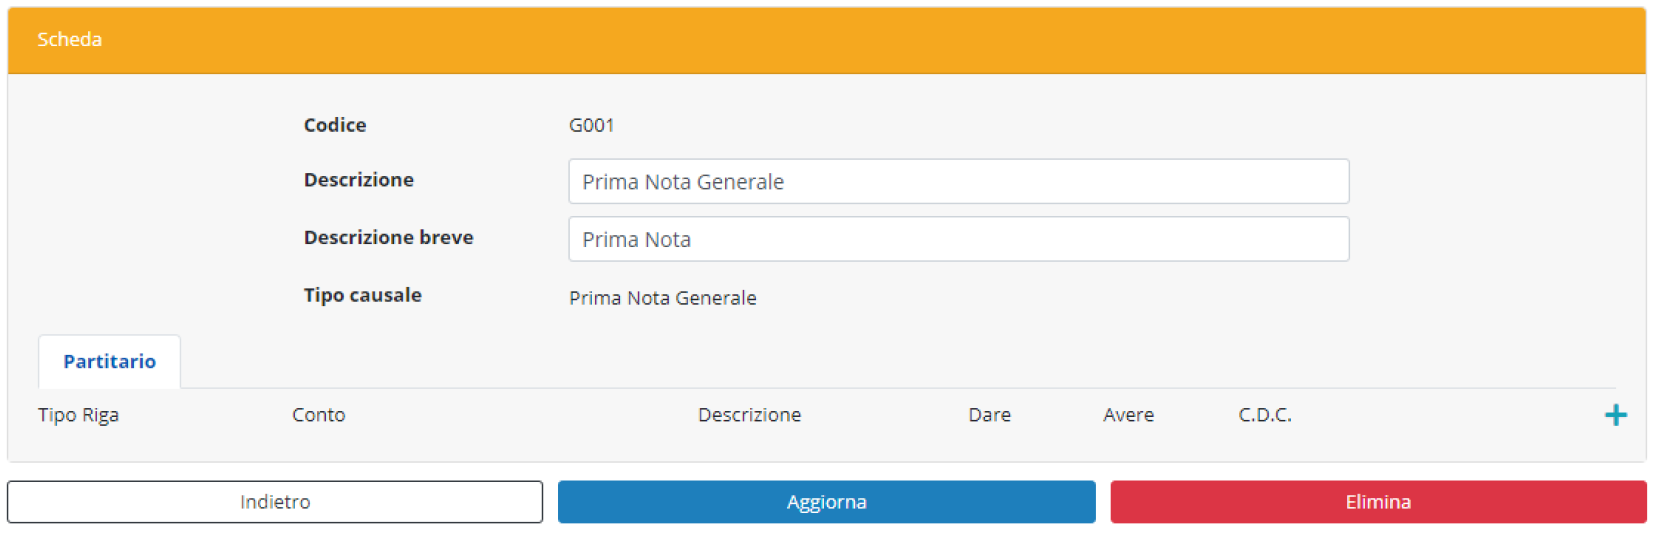Viewport: 1653px width, 534px height.
Task: Add a new row with plus icon
Action: tap(1615, 415)
